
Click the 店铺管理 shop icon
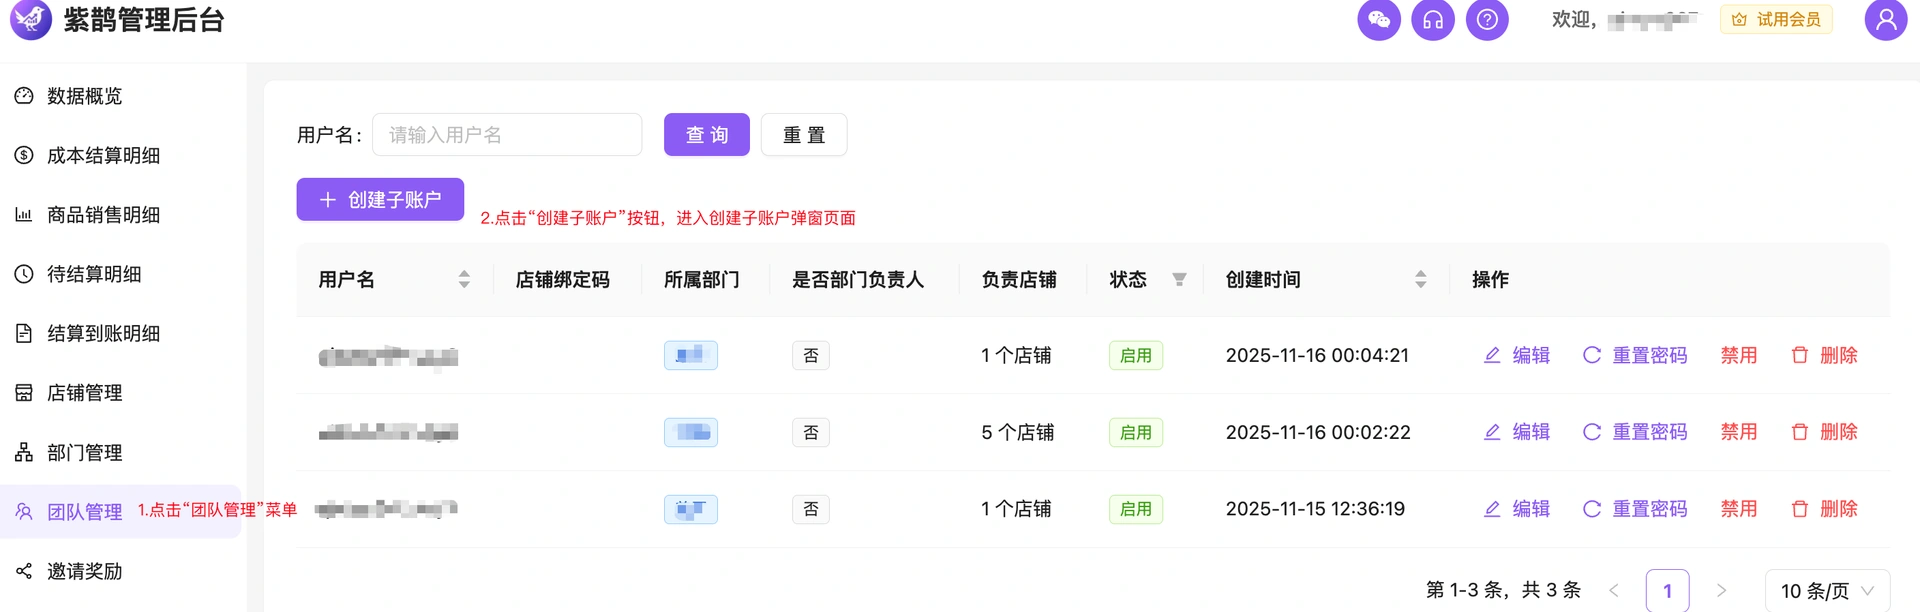point(24,393)
